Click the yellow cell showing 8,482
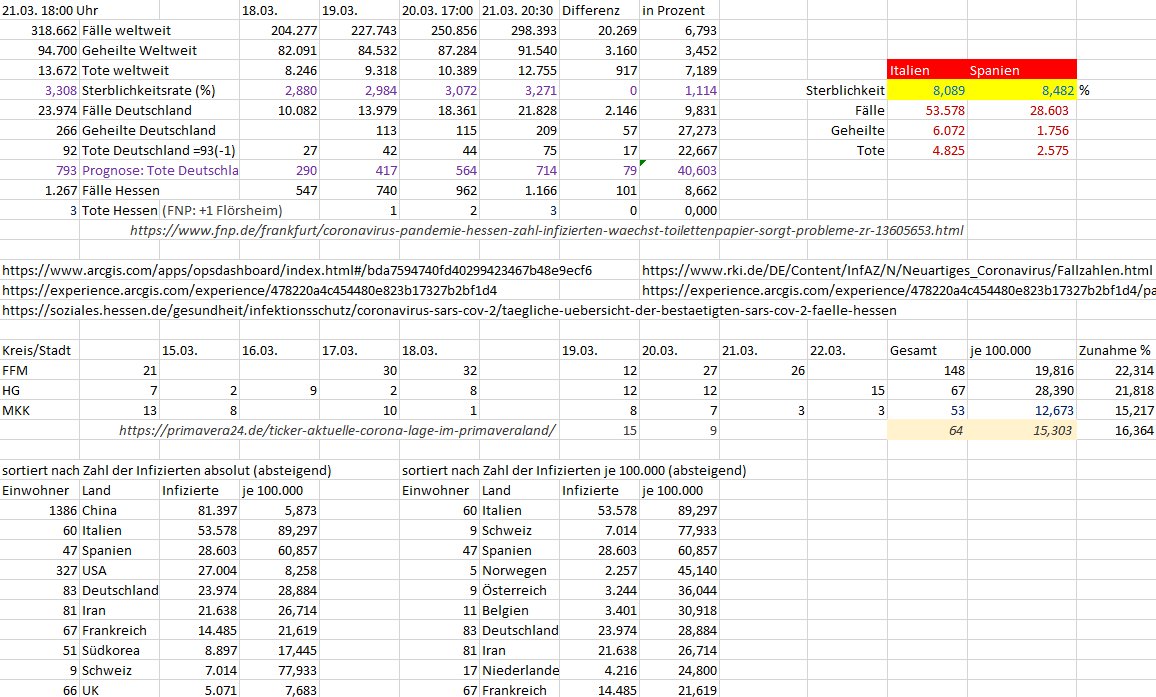The image size is (1156, 697). (x=1022, y=91)
